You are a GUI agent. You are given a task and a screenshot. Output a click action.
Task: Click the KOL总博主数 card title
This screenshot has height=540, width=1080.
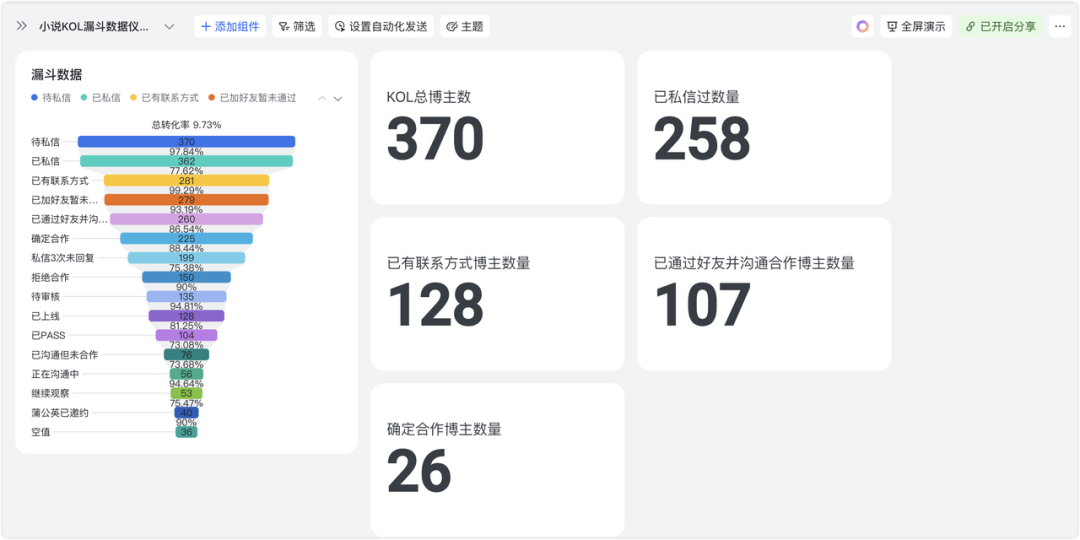click(x=428, y=97)
